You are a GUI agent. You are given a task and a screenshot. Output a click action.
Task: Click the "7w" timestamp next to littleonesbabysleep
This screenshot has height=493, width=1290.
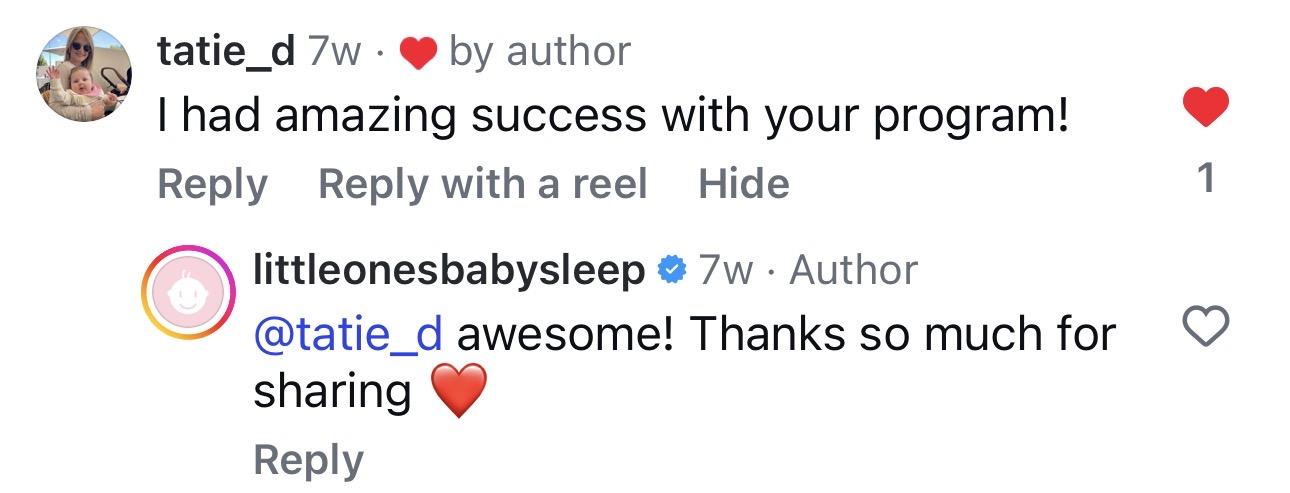pyautogui.click(x=725, y=271)
